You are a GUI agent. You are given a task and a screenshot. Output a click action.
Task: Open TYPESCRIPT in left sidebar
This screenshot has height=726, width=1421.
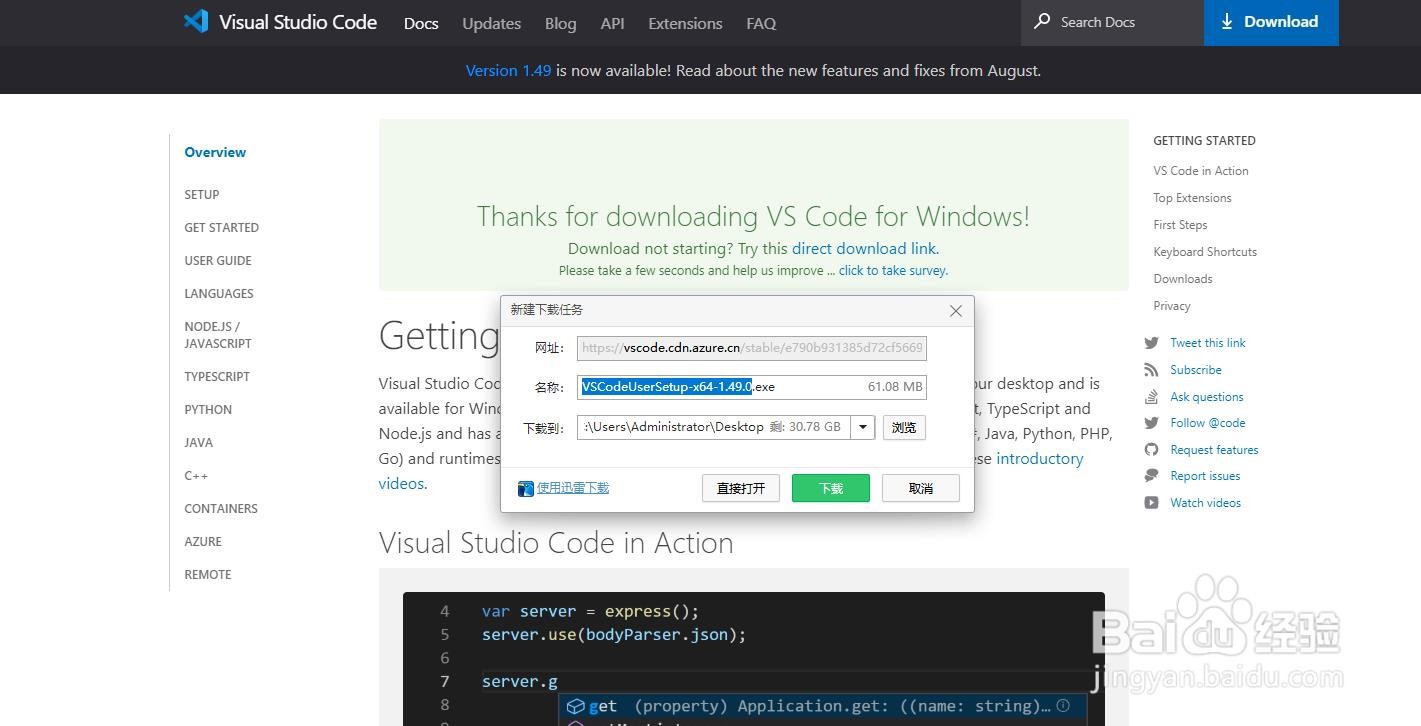click(x=217, y=376)
